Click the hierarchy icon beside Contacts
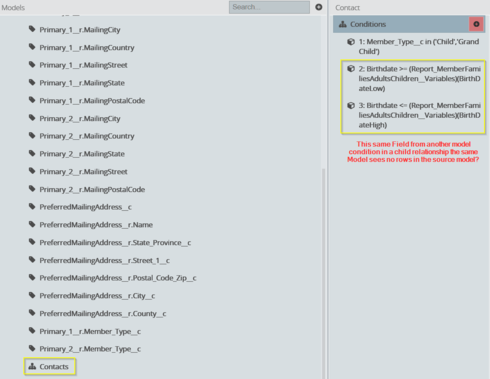Screen dimensions: 490x379 click(32, 366)
